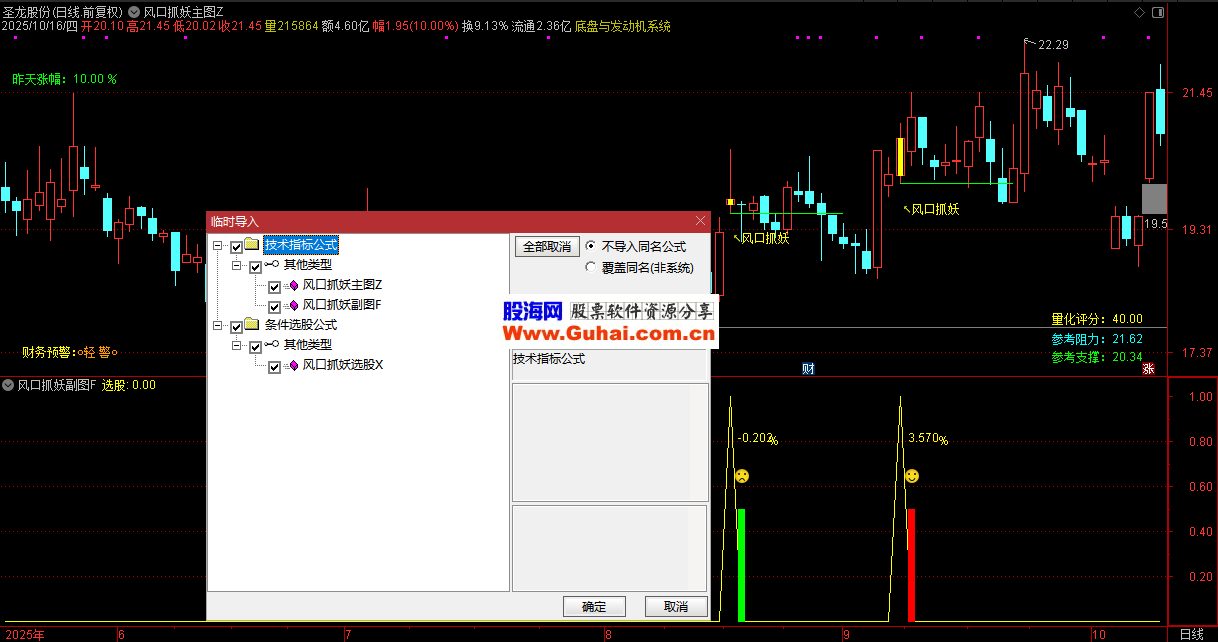This screenshot has height=642, width=1218.
Task: Click the 全部取消 button
Action: pyautogui.click(x=546, y=246)
